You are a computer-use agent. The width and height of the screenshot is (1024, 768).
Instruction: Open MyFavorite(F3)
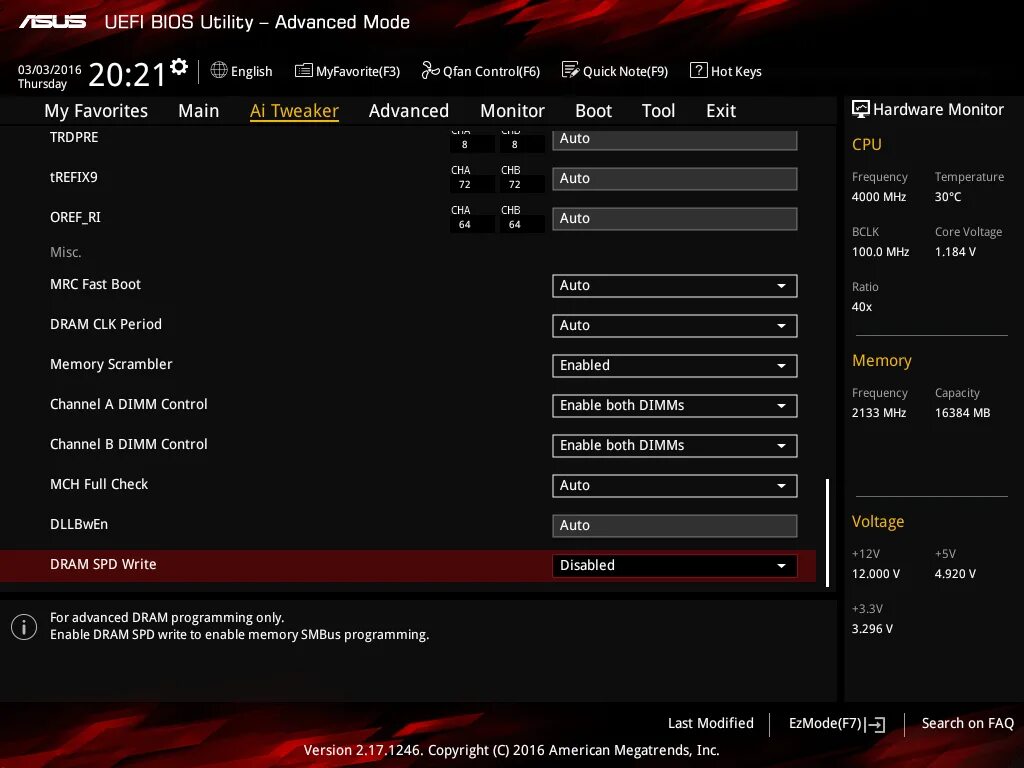347,71
